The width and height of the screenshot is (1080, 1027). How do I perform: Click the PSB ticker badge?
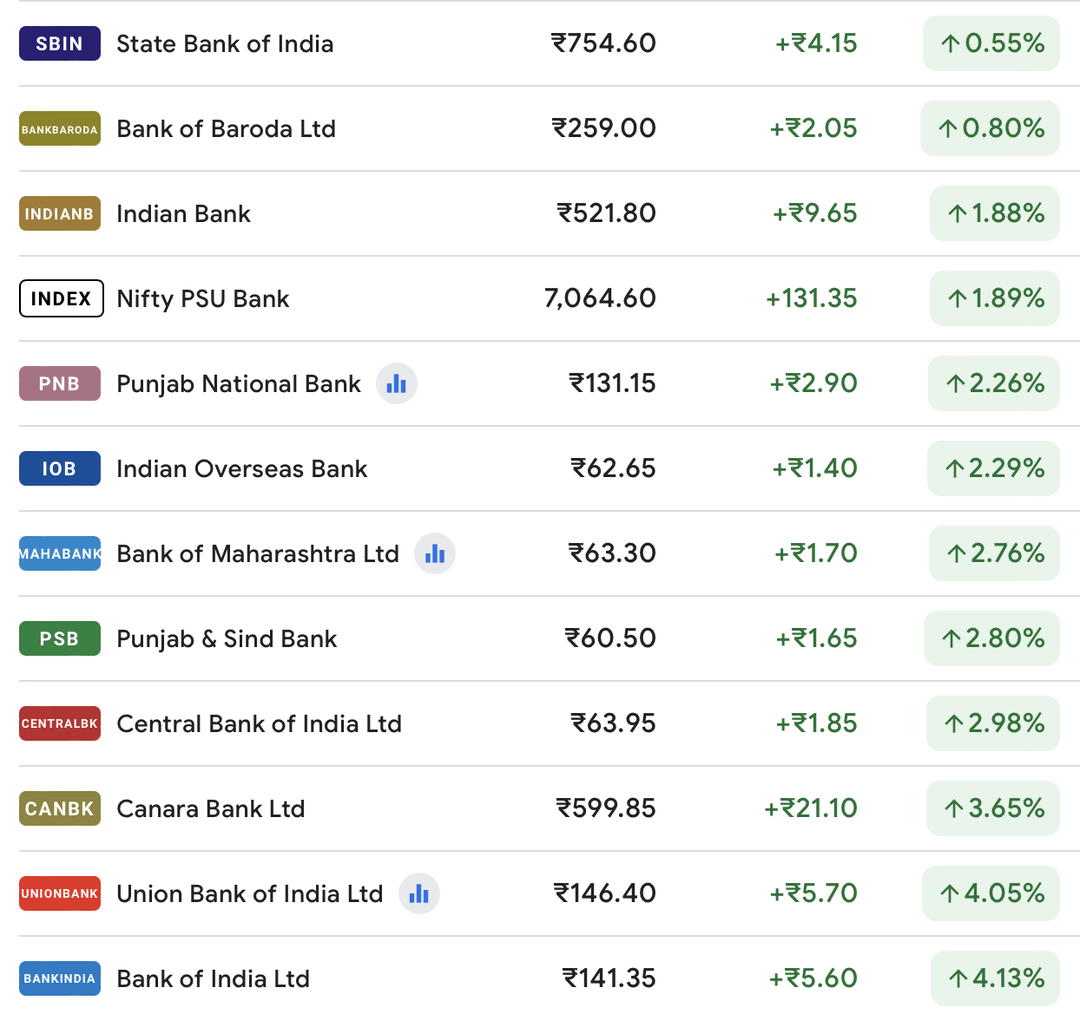click(60, 639)
